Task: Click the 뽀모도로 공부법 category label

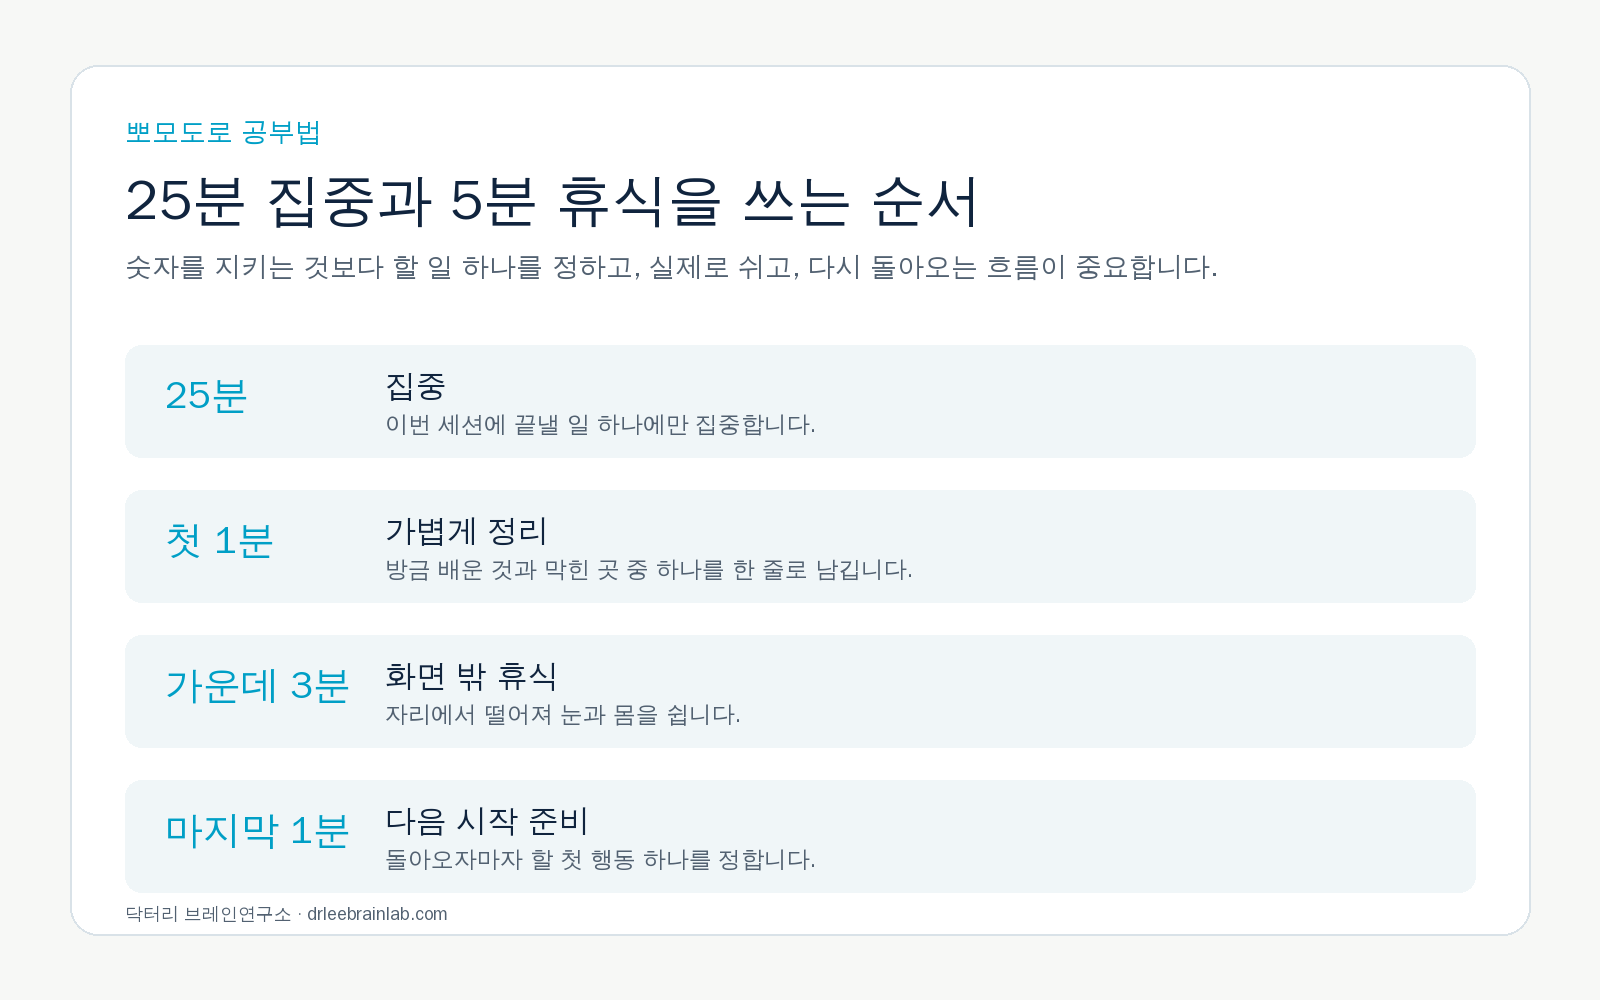Action: click(x=223, y=132)
